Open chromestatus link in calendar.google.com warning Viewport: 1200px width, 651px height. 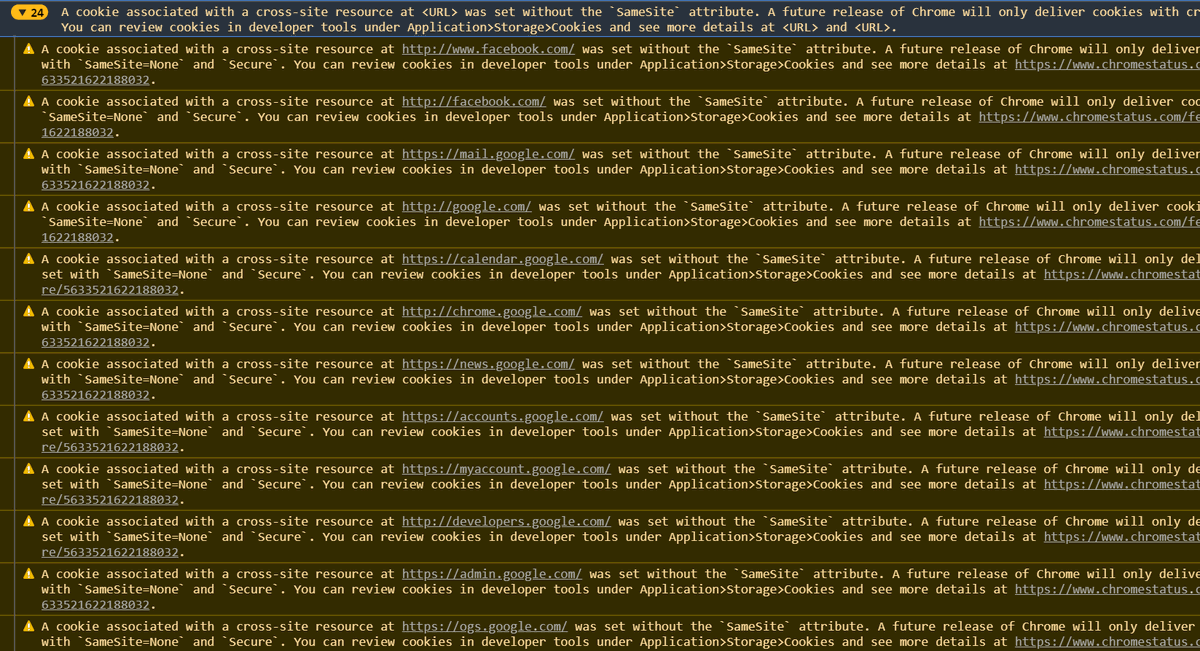(1122, 275)
